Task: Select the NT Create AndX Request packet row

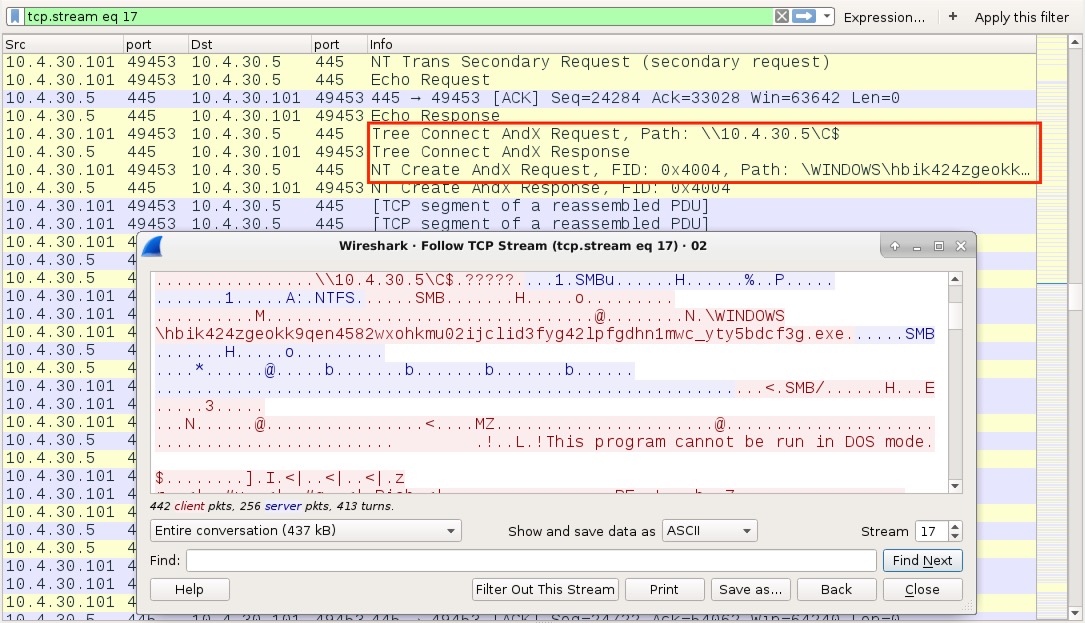Action: pos(519,170)
